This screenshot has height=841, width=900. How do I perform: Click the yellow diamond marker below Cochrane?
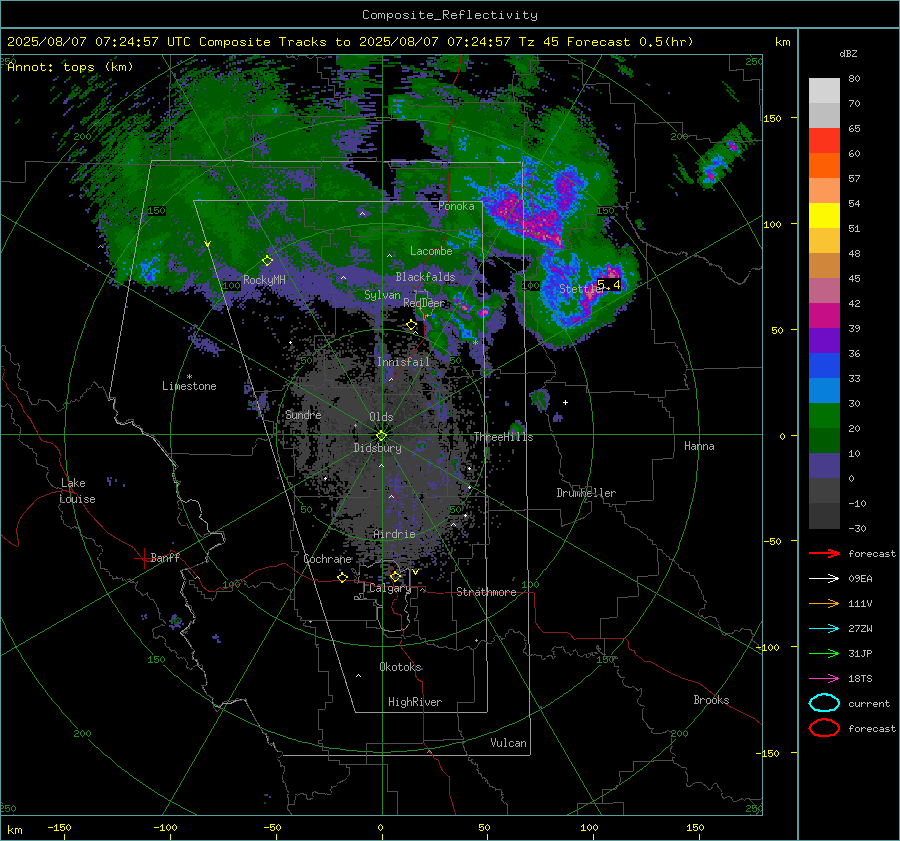click(x=343, y=577)
